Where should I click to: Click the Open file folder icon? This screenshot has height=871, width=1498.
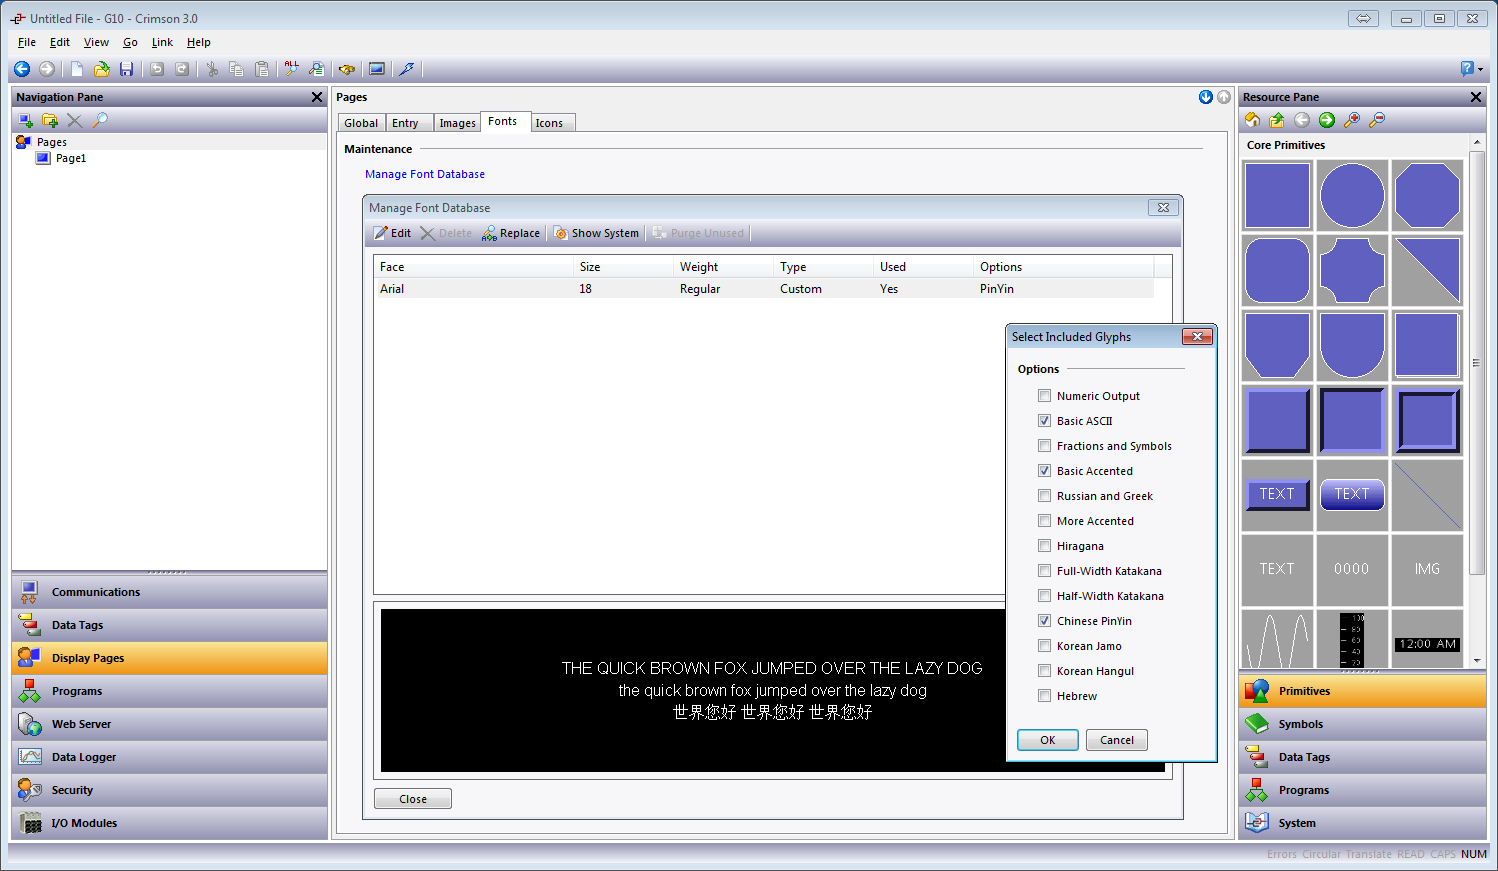[x=102, y=69]
